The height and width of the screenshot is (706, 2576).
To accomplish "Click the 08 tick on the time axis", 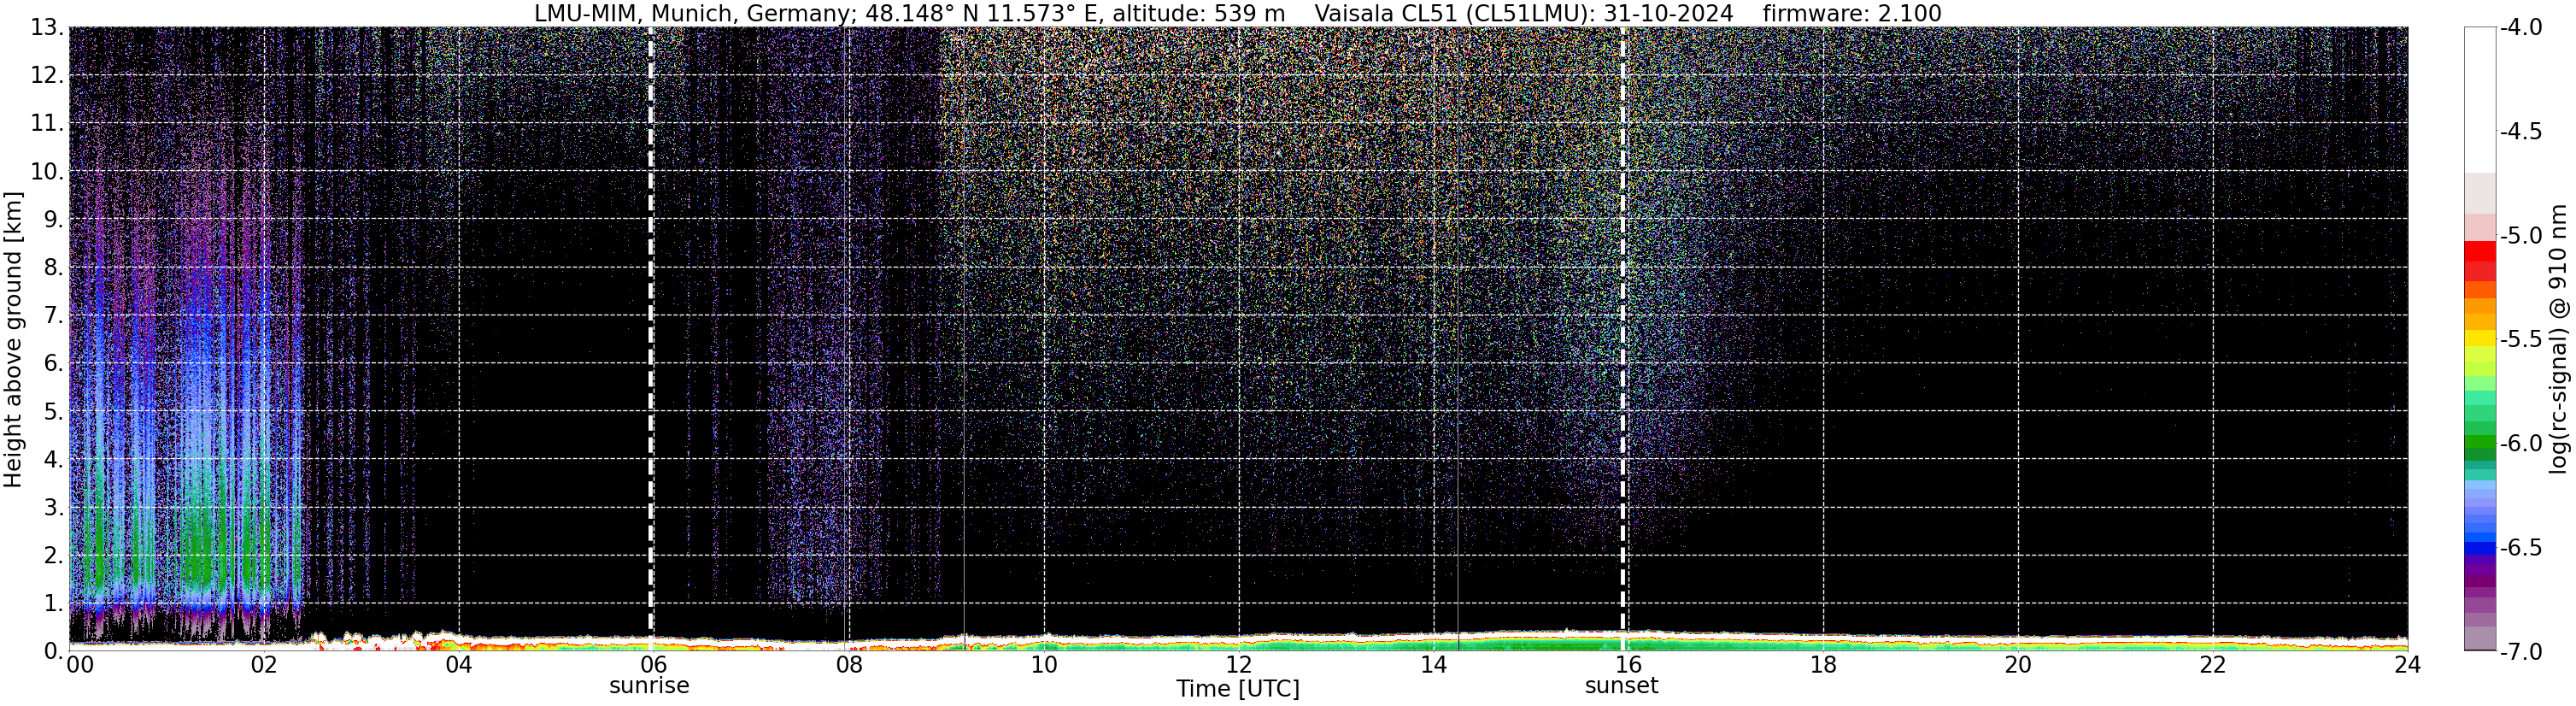I will point(848,665).
